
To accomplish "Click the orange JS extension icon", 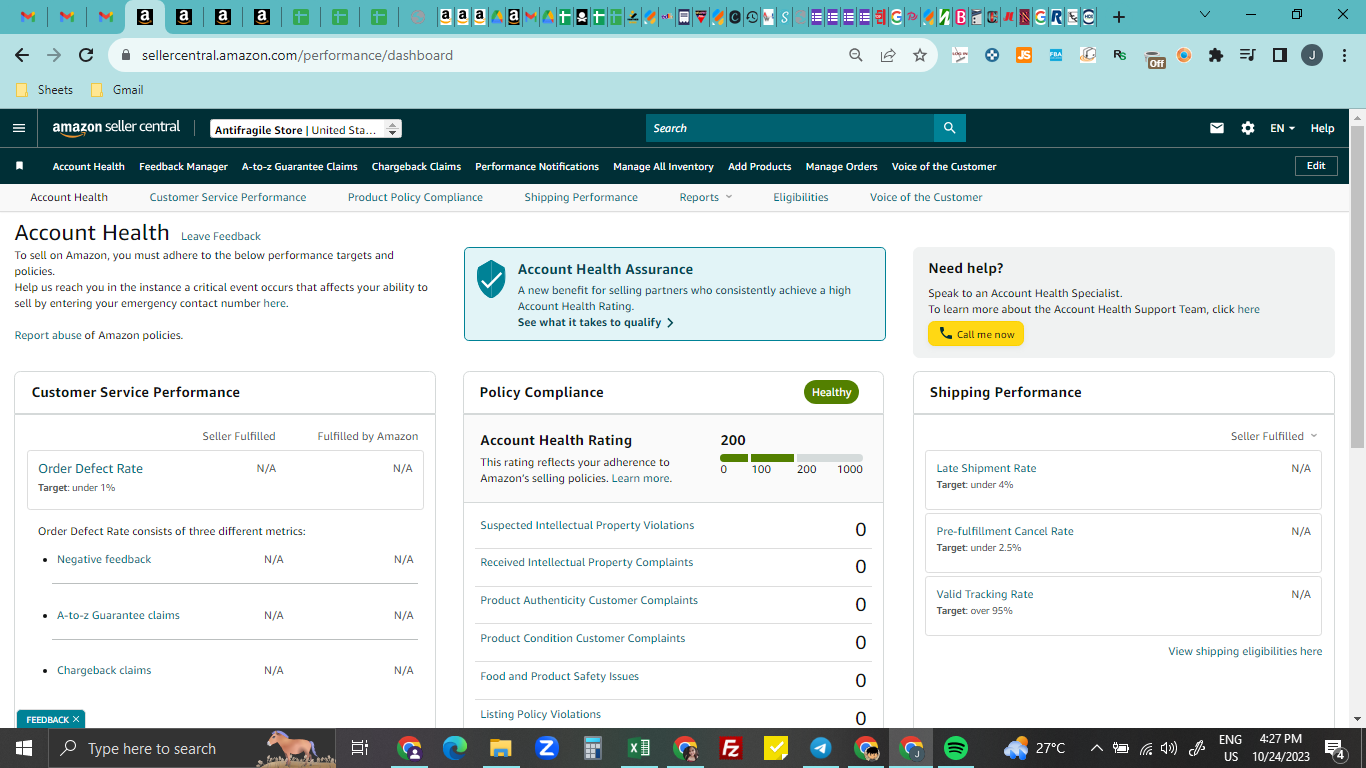I will pyautogui.click(x=1023, y=55).
